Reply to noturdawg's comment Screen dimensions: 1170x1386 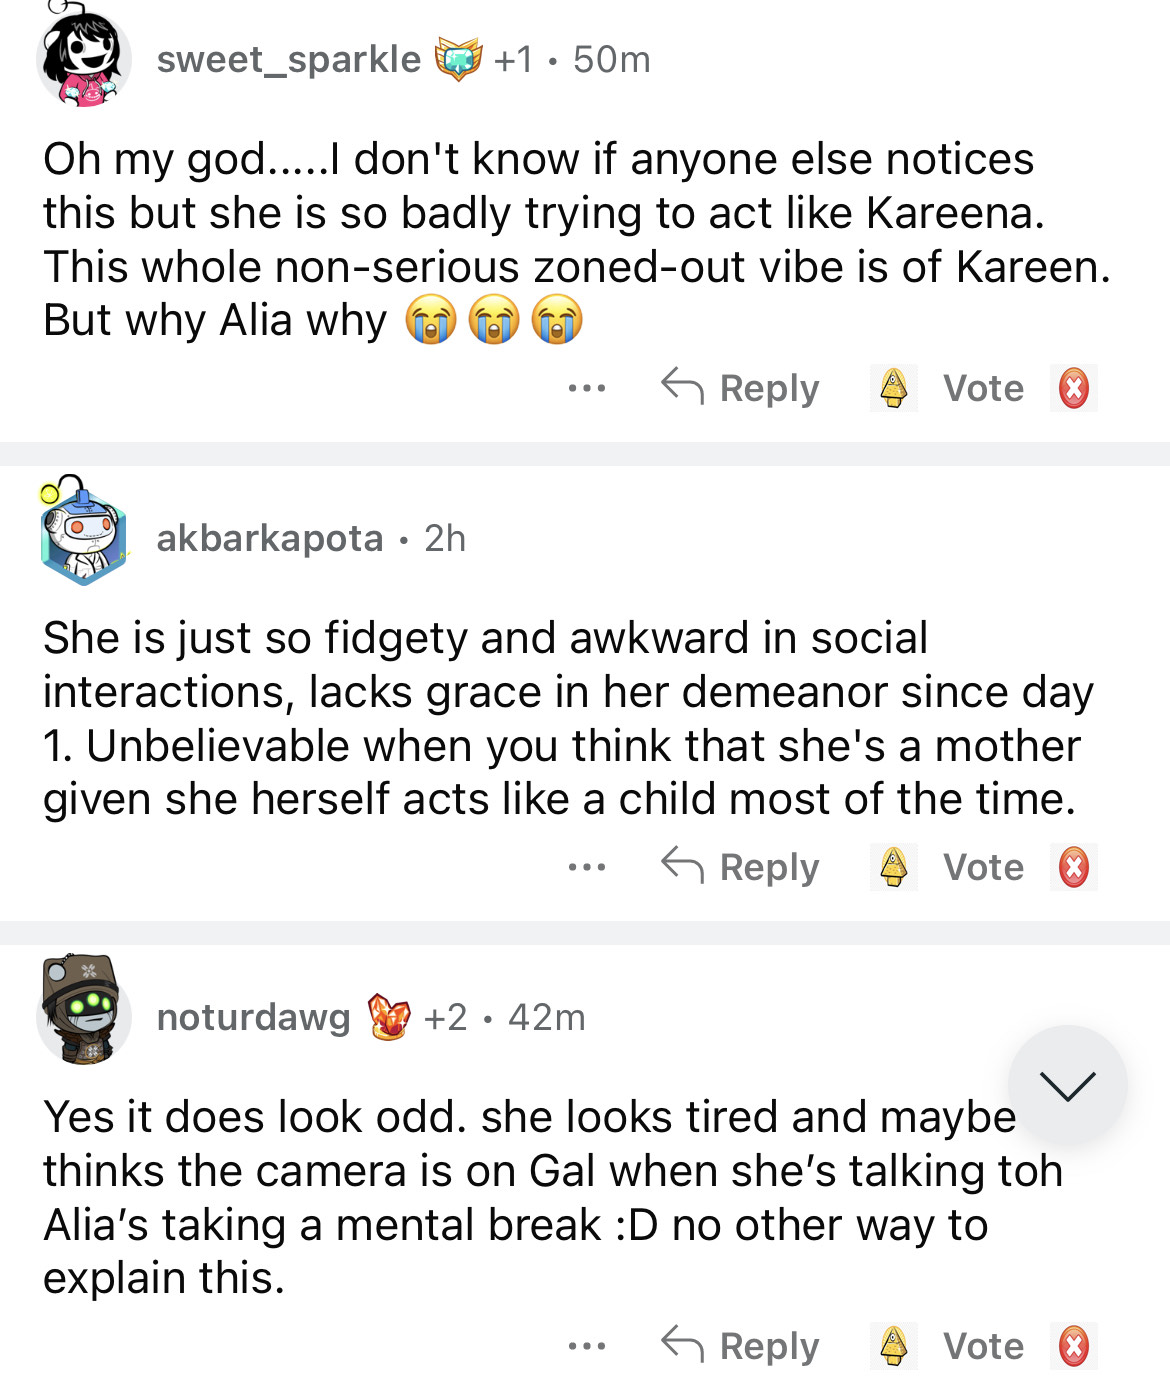point(741,1346)
